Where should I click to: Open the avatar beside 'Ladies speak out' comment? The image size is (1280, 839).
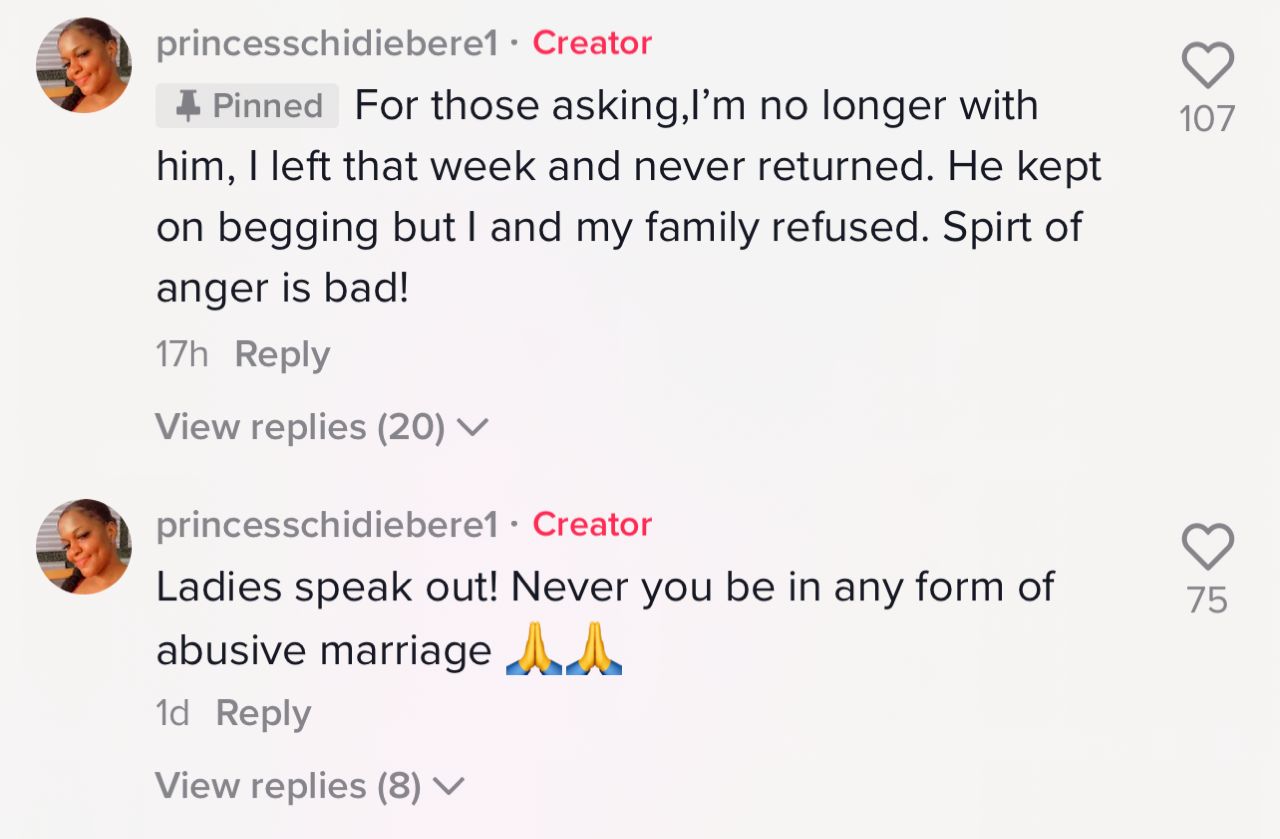coord(84,546)
